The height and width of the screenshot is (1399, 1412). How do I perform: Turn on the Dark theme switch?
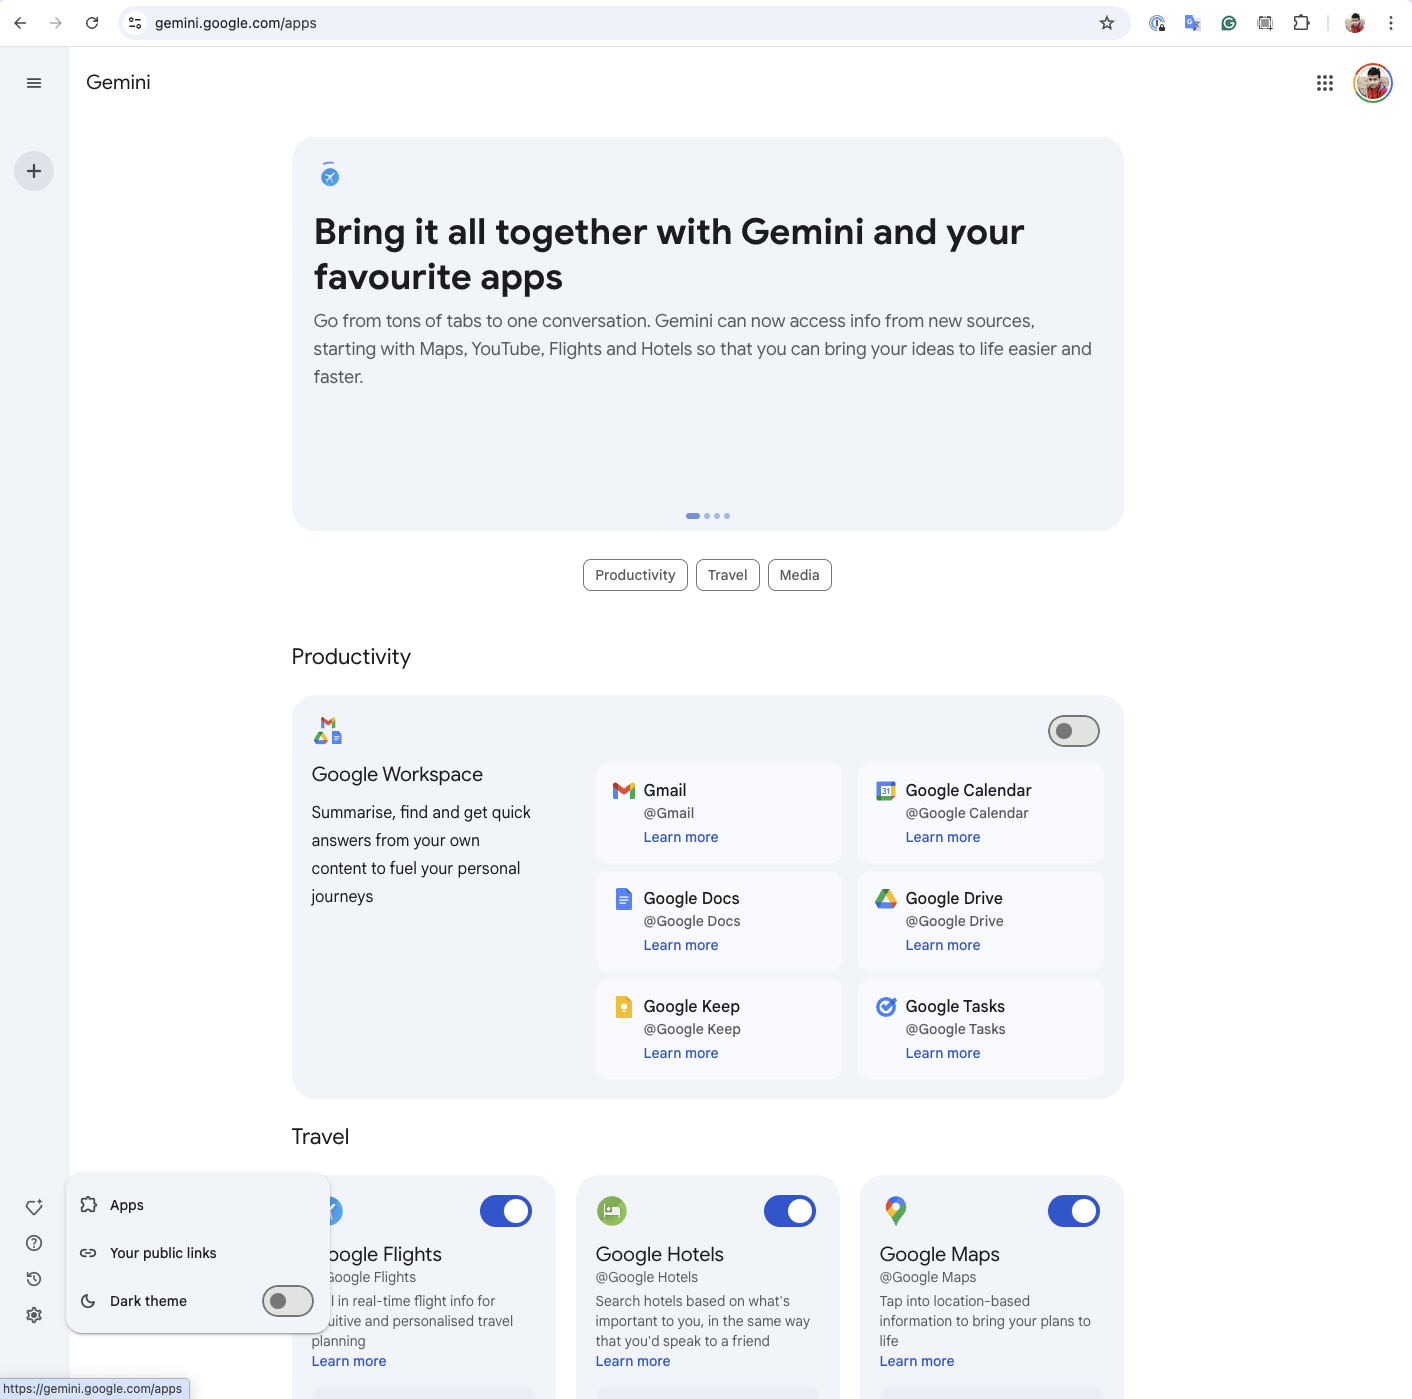[287, 1301]
